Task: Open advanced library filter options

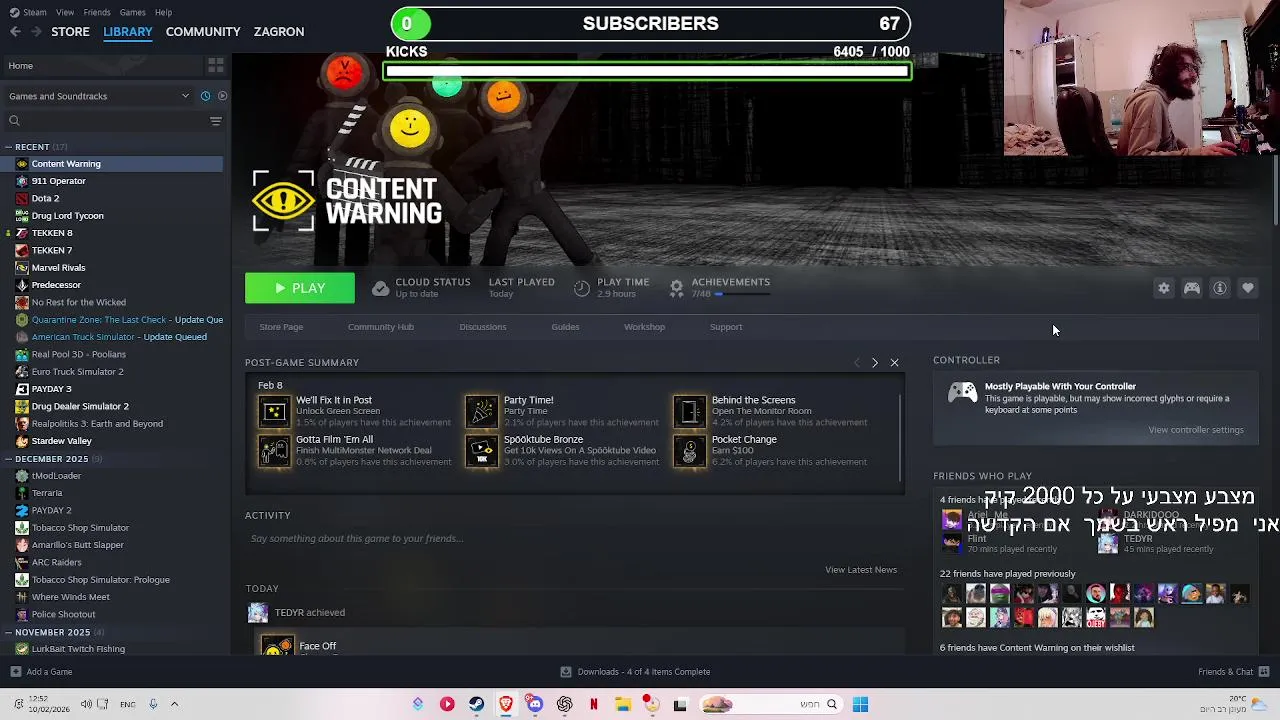Action: [x=215, y=121]
